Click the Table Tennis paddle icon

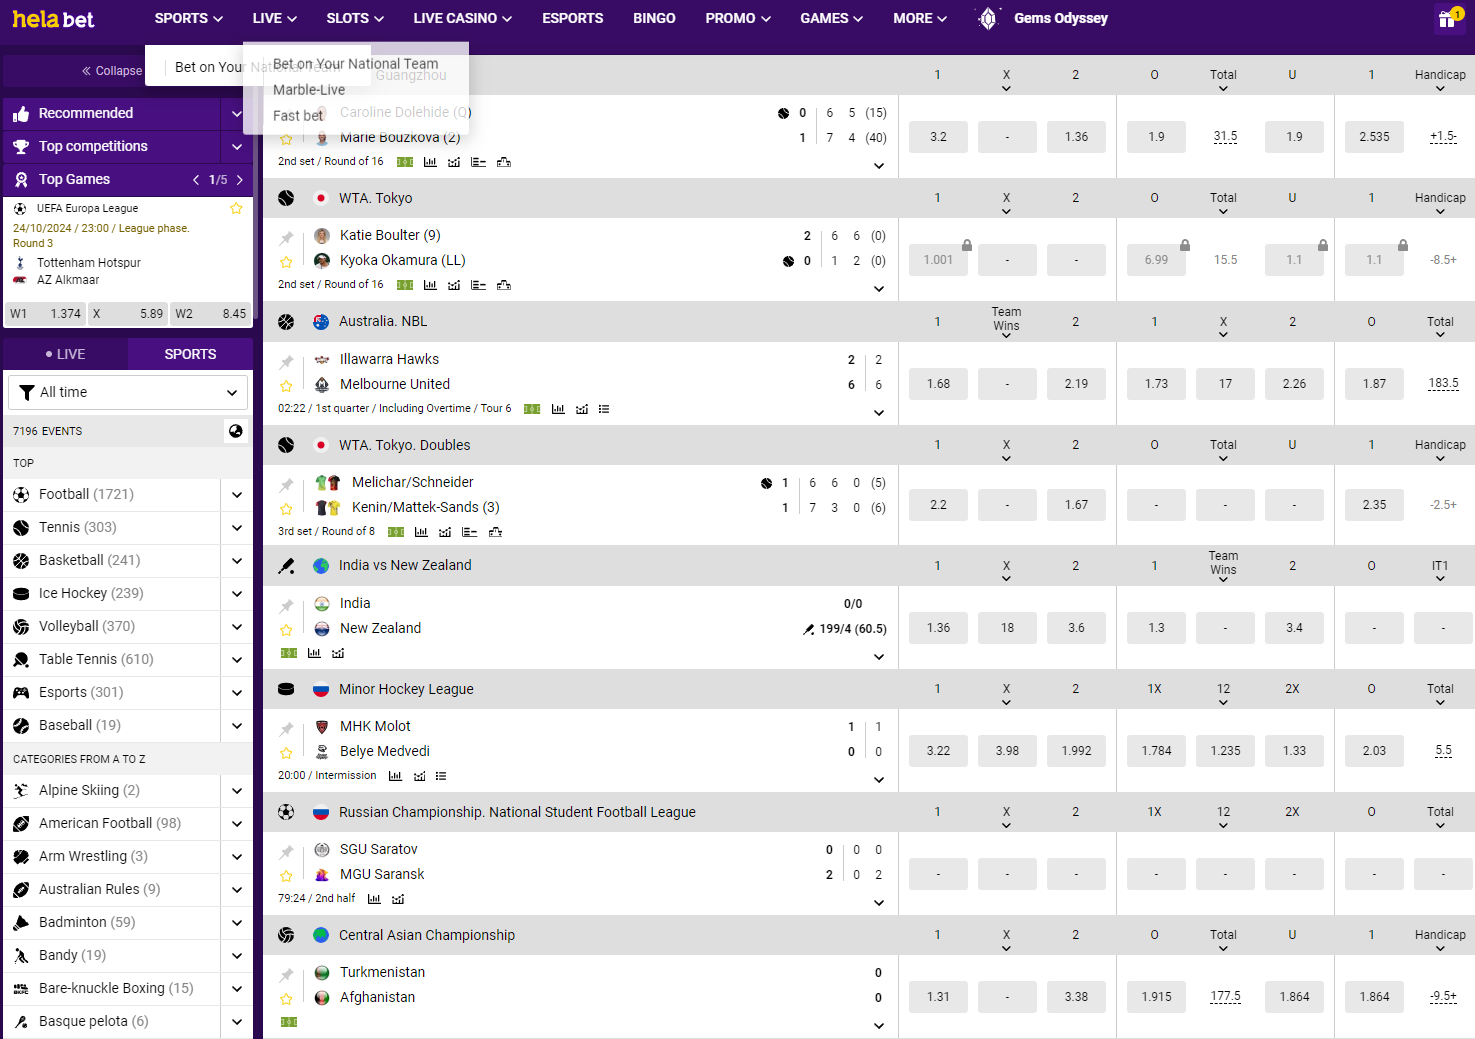point(21,660)
